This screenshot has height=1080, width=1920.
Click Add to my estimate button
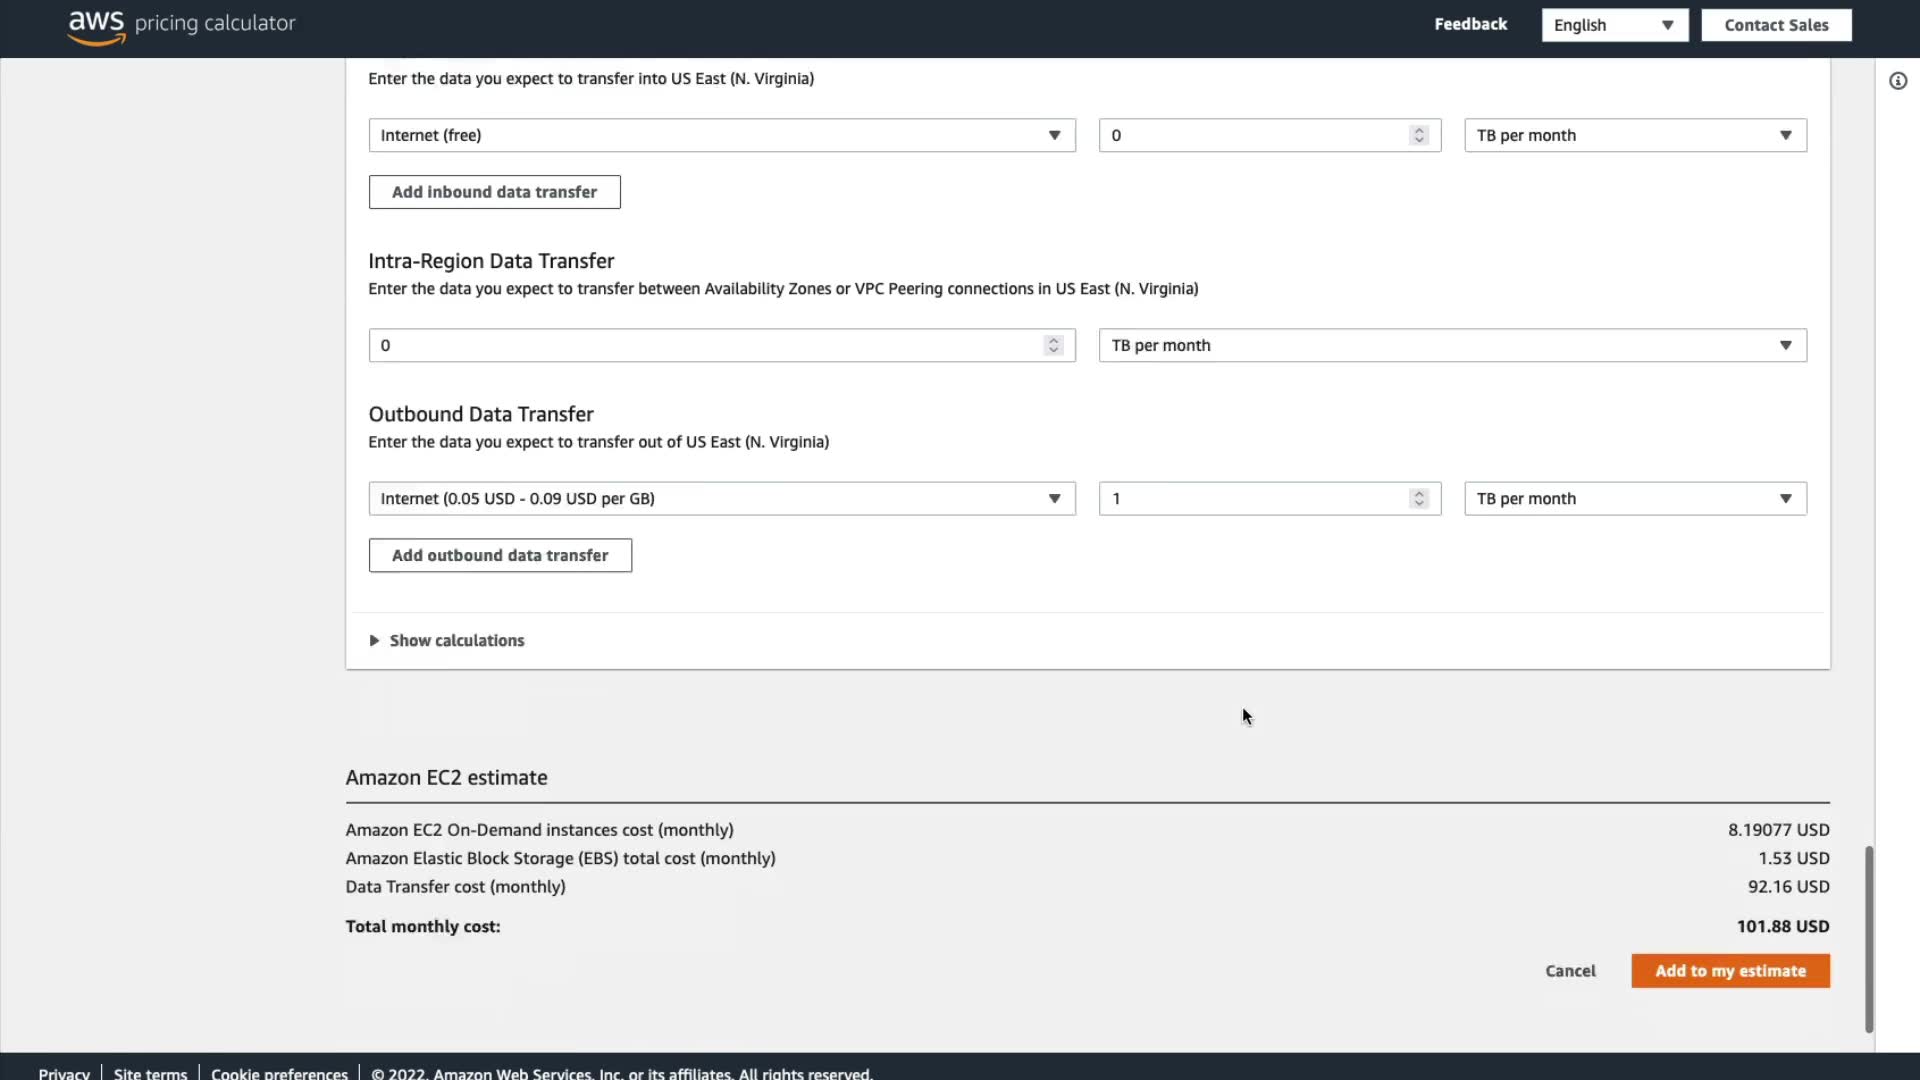1729,970
